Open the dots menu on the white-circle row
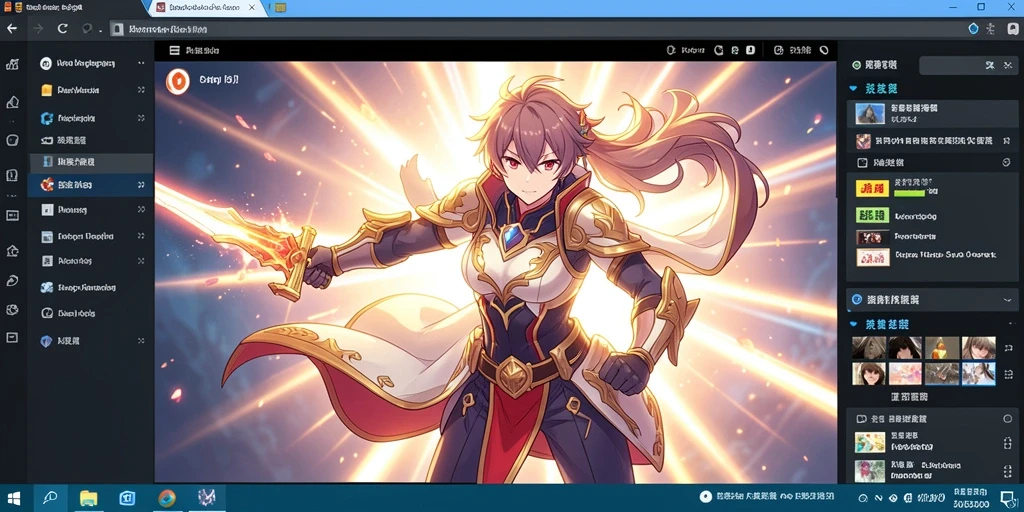 pos(141,63)
